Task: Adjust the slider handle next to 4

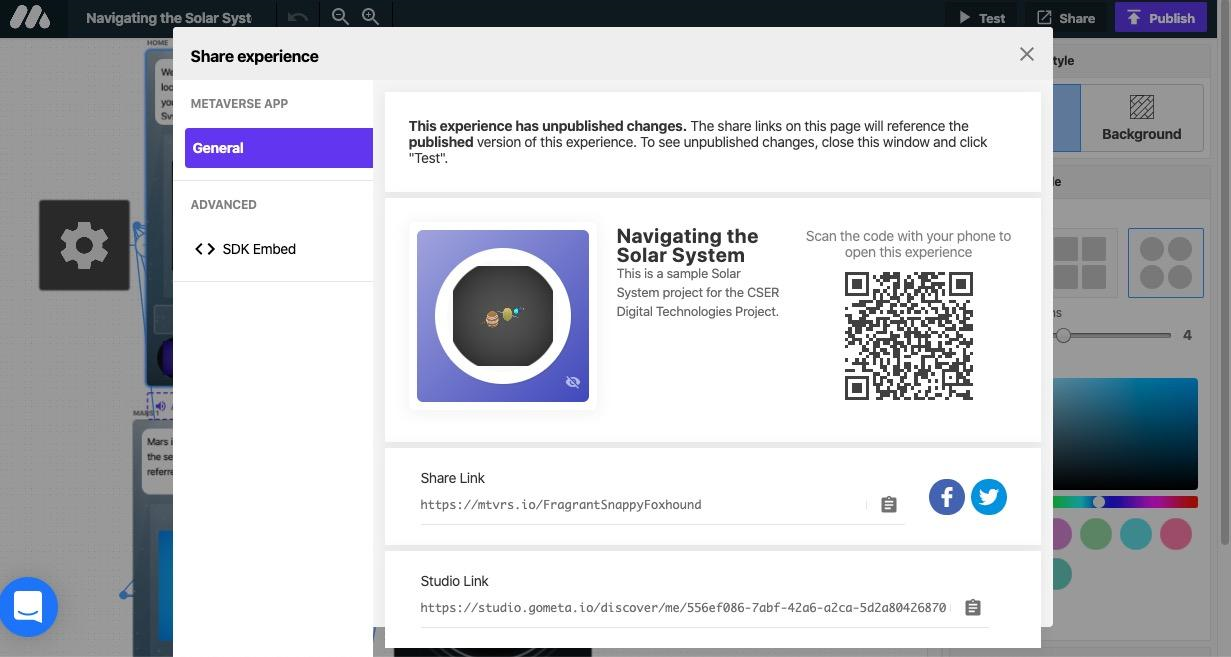Action: [x=1064, y=336]
